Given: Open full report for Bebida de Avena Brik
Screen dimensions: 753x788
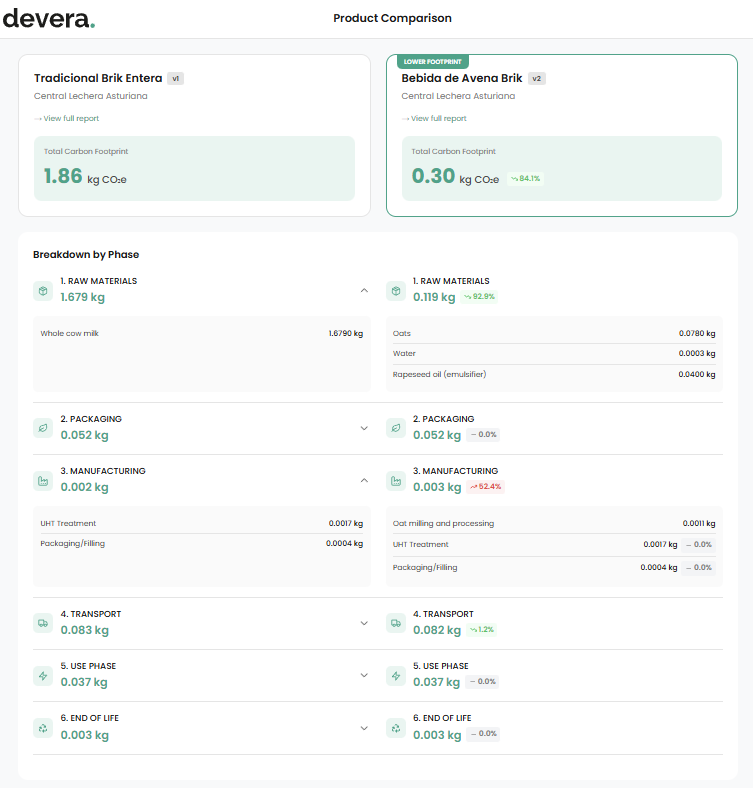Looking at the screenshot, I should (x=438, y=119).
